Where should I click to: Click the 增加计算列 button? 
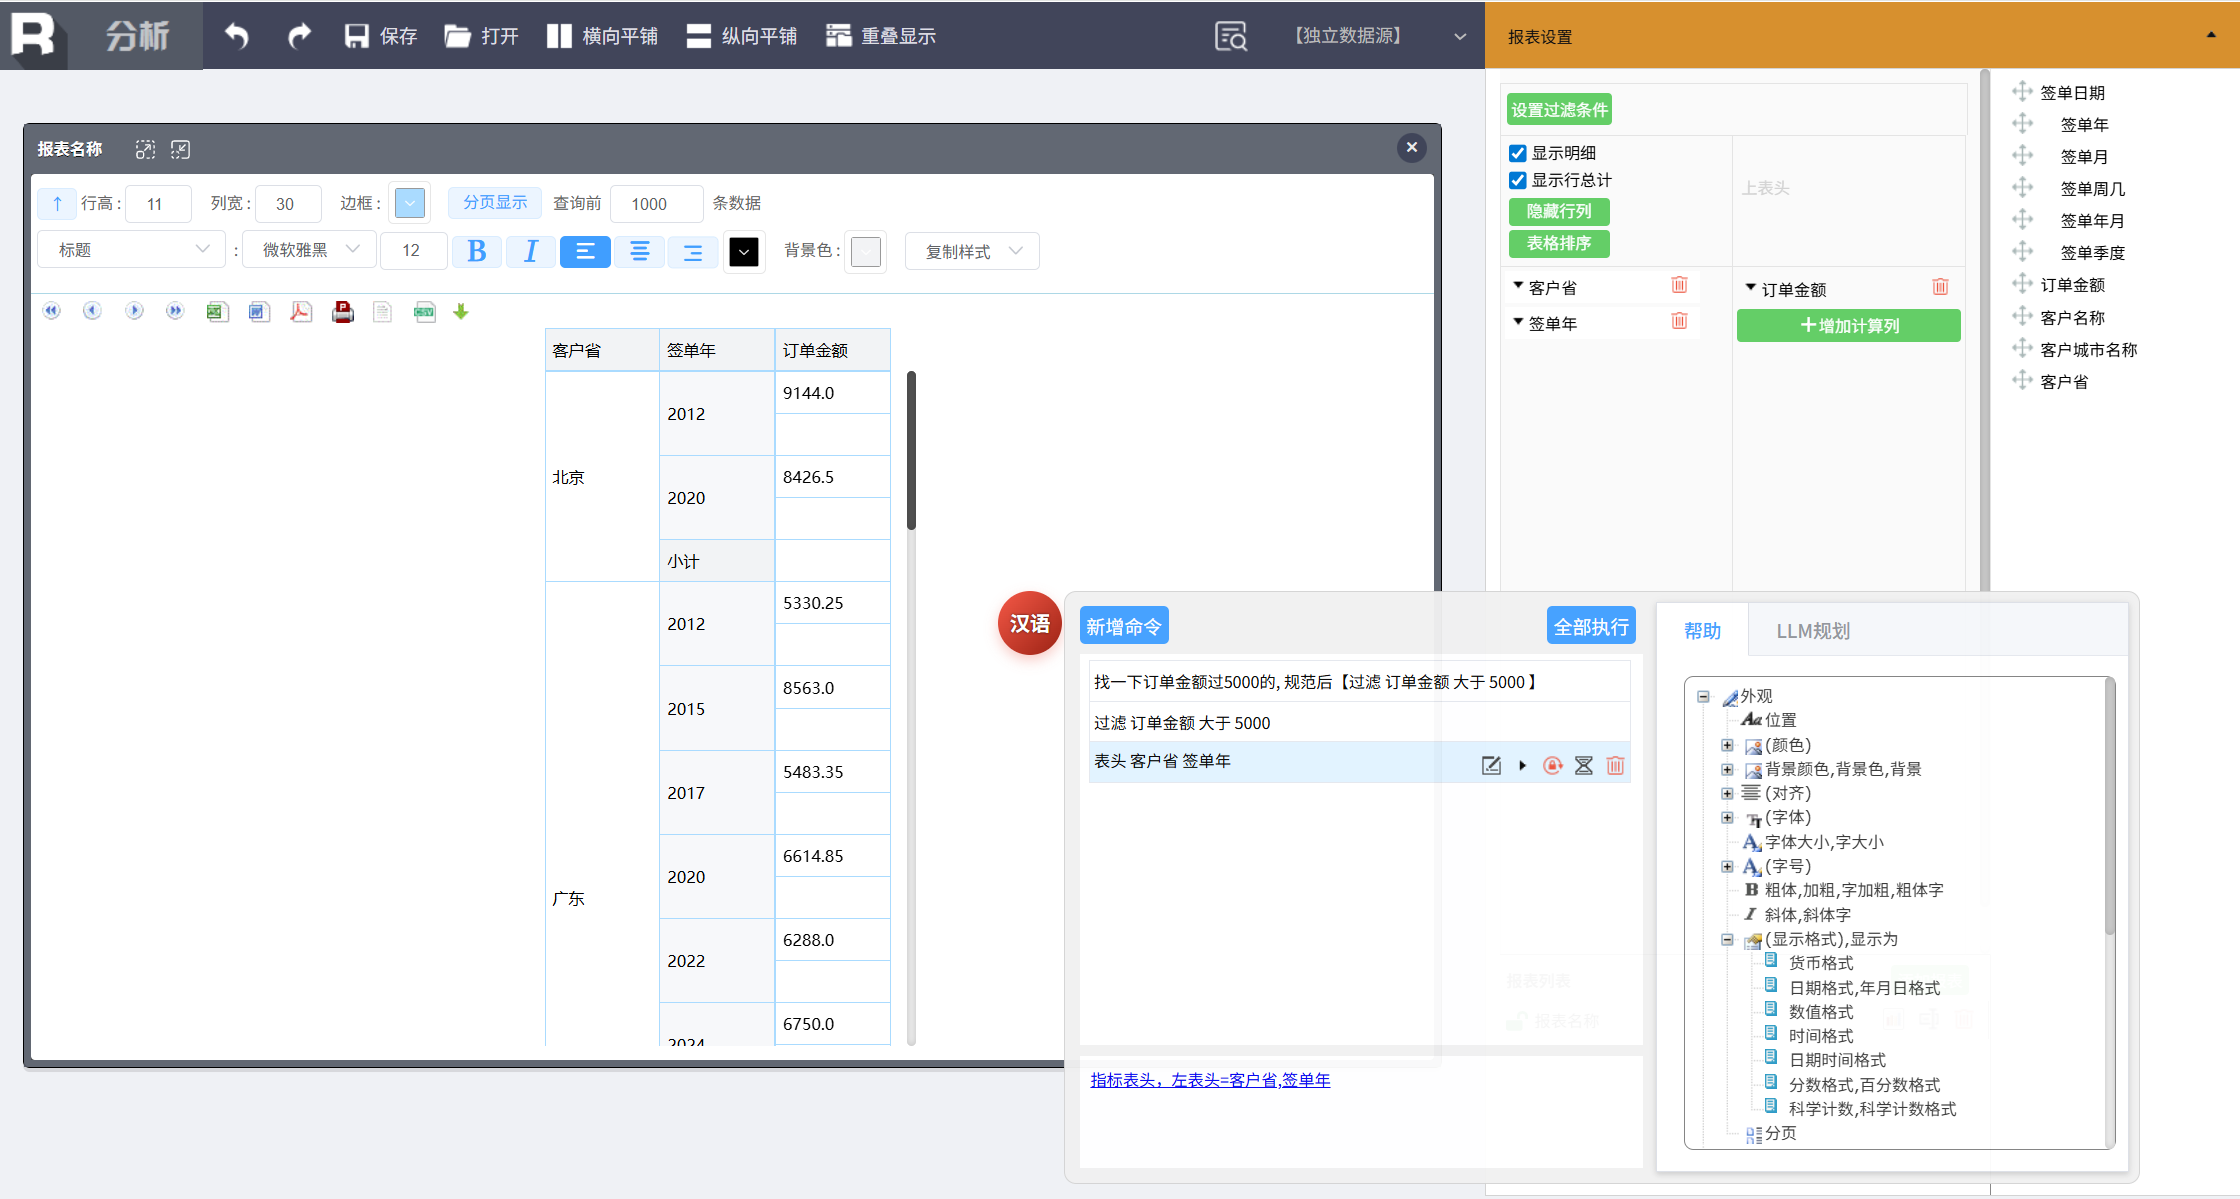click(x=1848, y=325)
